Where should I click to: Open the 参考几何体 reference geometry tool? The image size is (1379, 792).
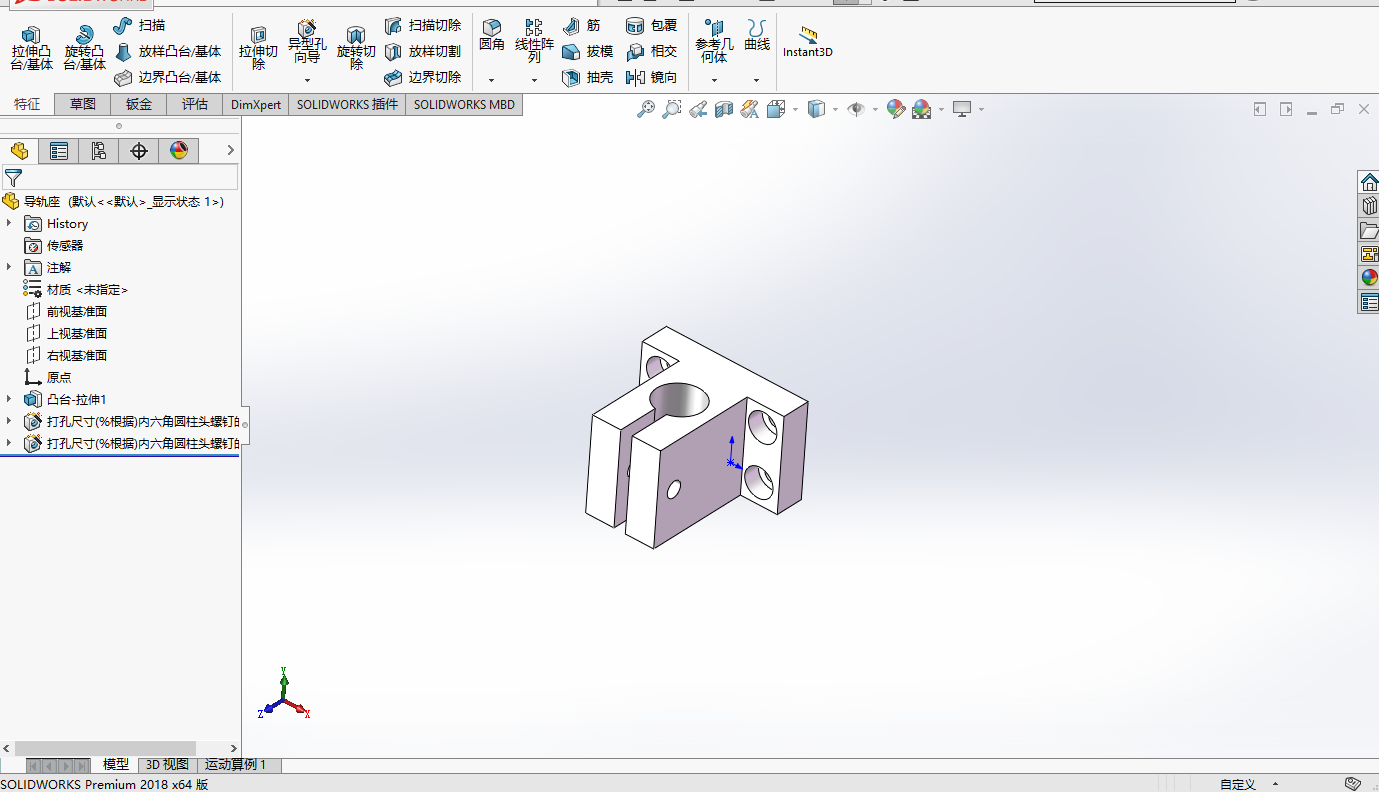pos(714,40)
